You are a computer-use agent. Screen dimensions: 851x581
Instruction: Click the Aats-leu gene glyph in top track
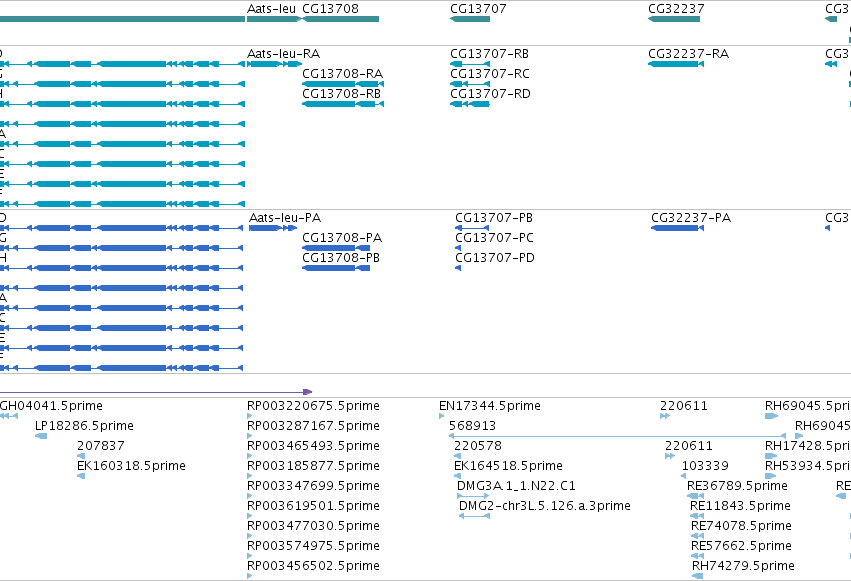click(x=274, y=19)
